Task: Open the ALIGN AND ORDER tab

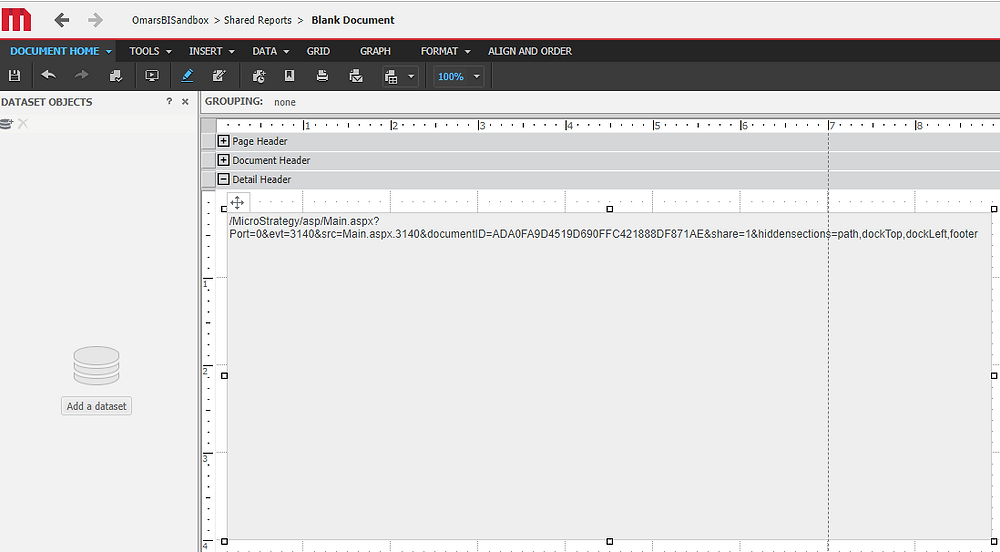Action: [x=530, y=51]
